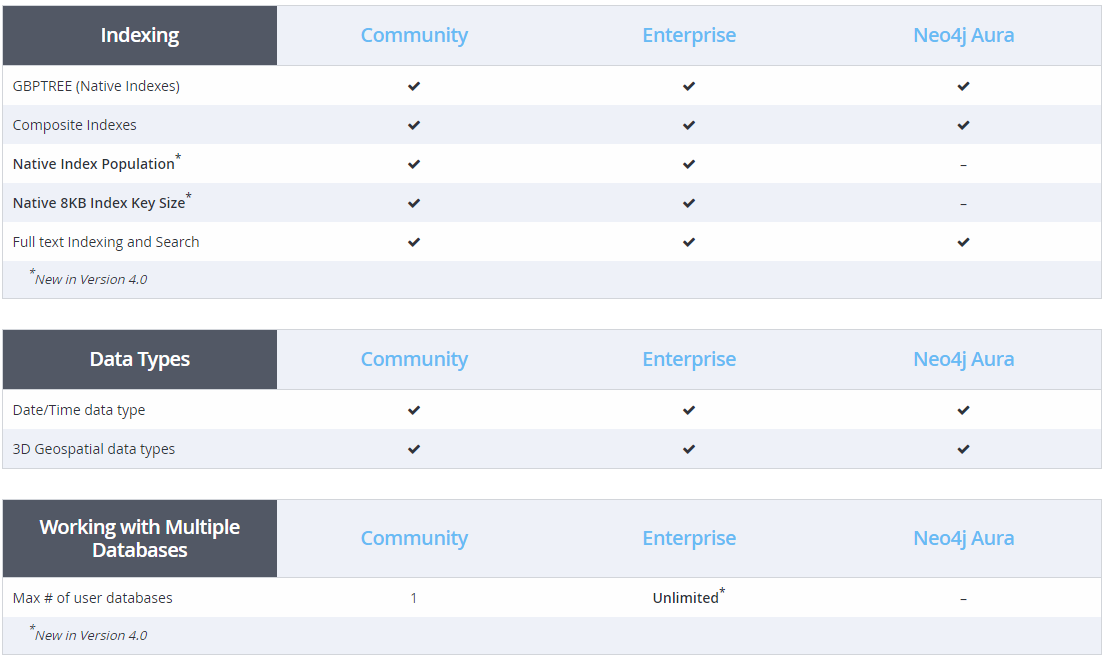Click Enterprise checkmark for Composite Indexes

coord(689,125)
